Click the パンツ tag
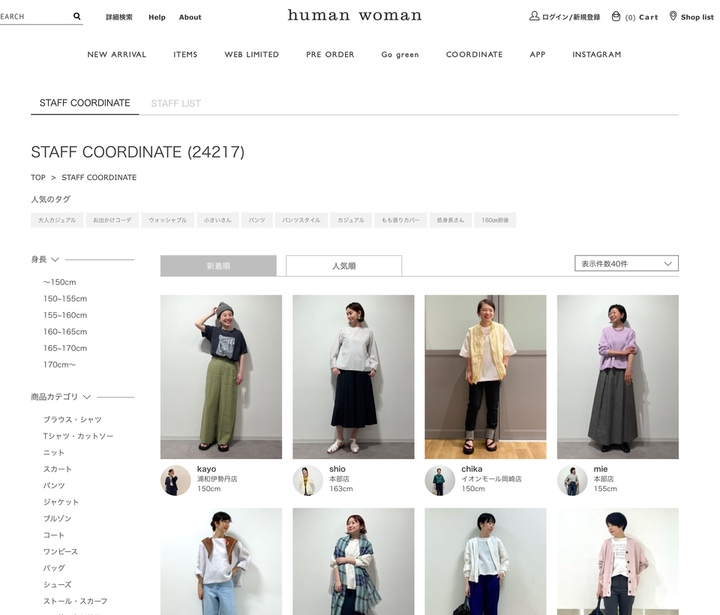This screenshot has height=615, width=720. point(257,220)
